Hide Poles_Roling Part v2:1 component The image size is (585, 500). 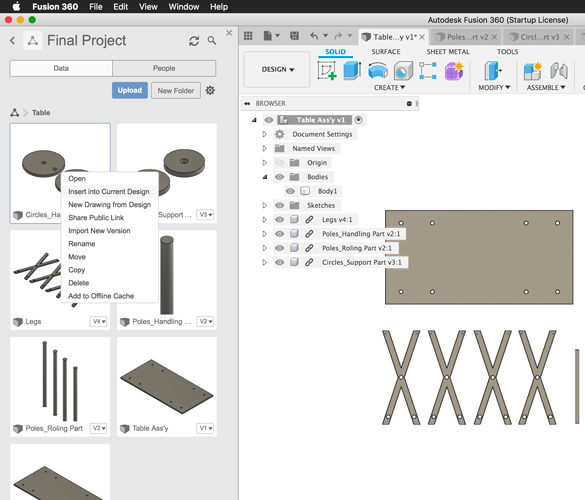pyautogui.click(x=279, y=248)
